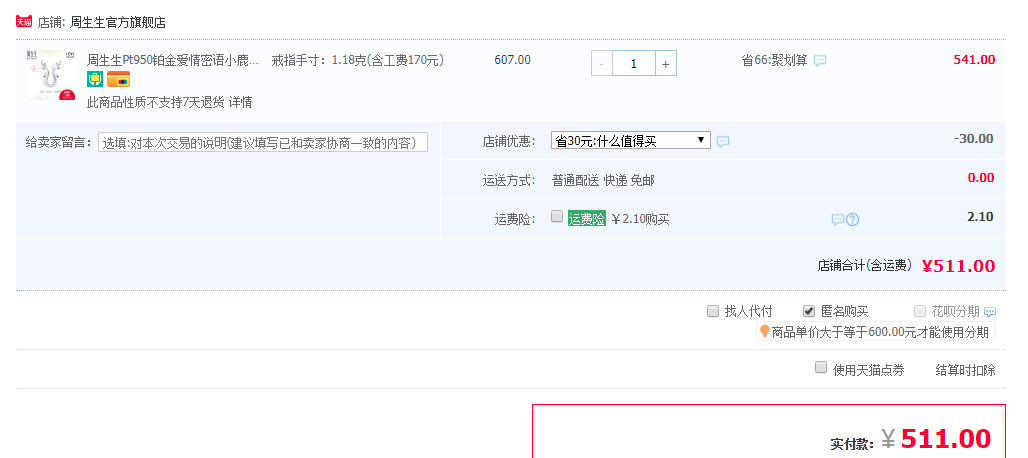This screenshot has height=458, width=1028.
Task: Click the discount amount -30.00
Action: (974, 139)
